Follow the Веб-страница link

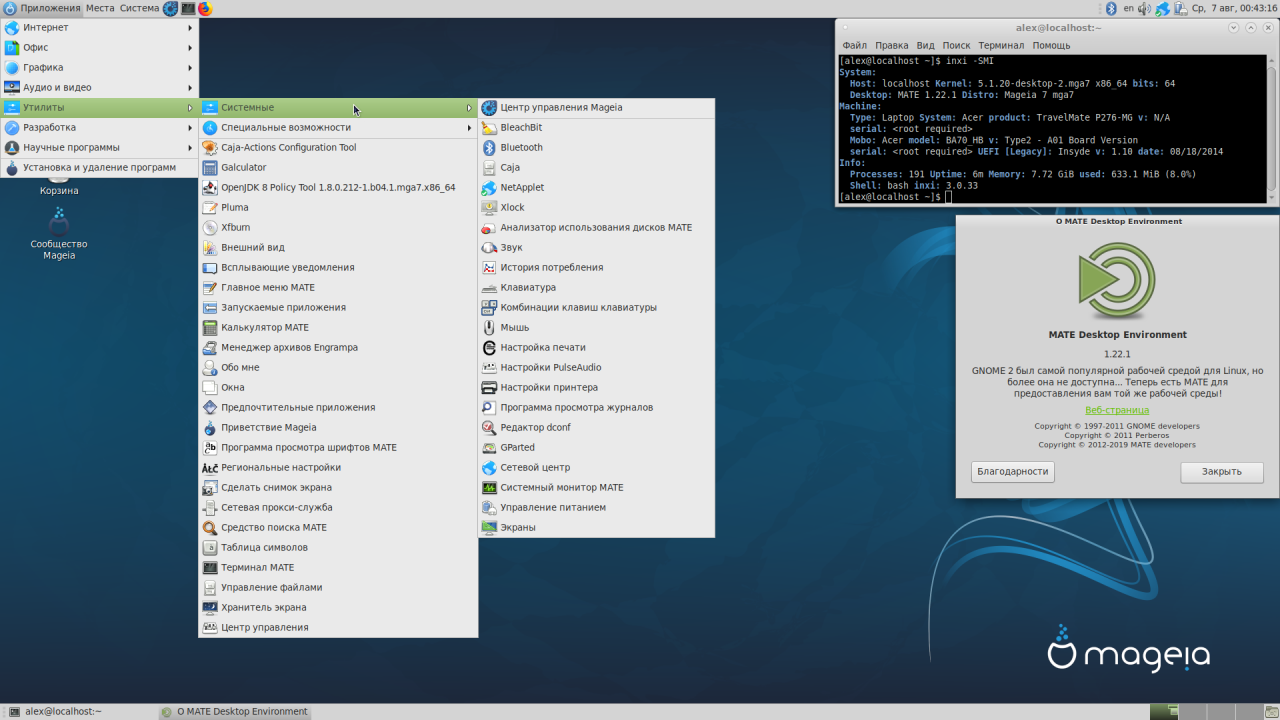pyautogui.click(x=1117, y=411)
